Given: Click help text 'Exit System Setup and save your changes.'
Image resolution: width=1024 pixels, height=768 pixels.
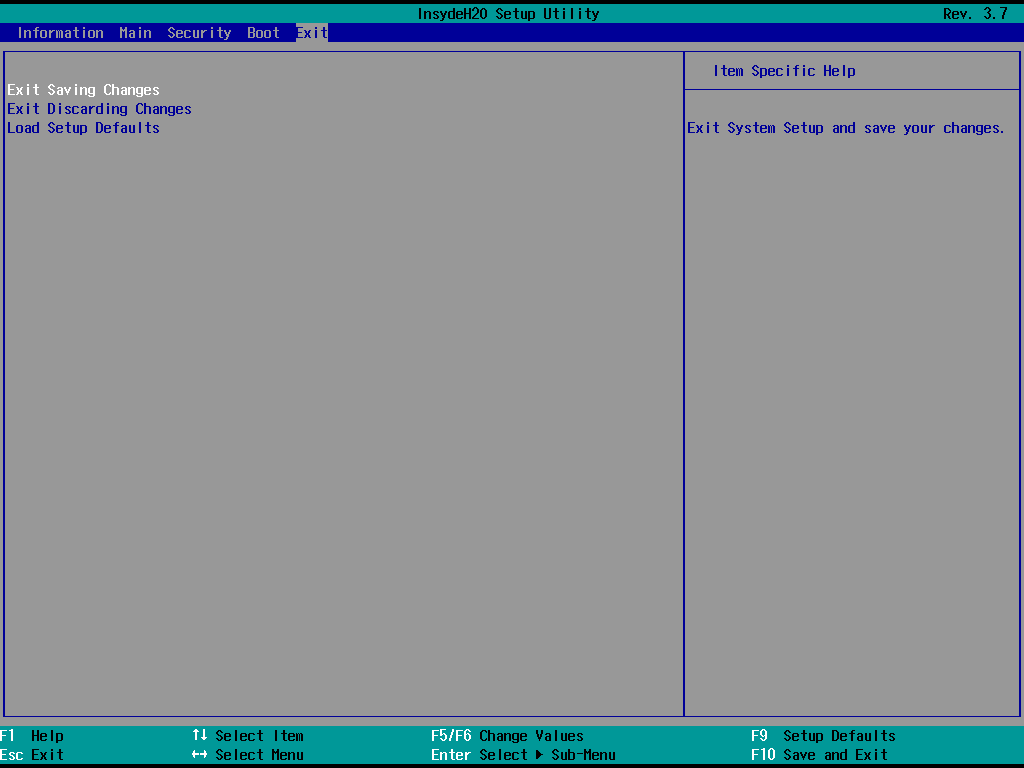Looking at the screenshot, I should (x=846, y=128).
